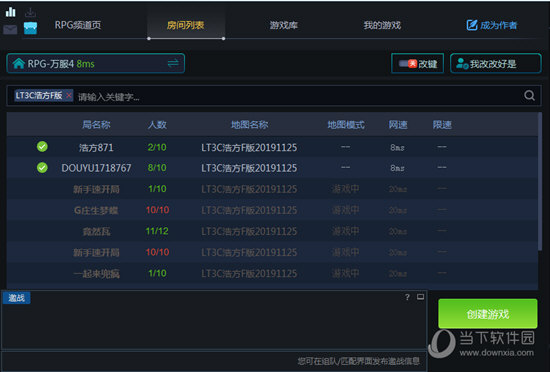The height and width of the screenshot is (372, 550).
Task: Sort by 局名称 column header
Action: point(96,124)
